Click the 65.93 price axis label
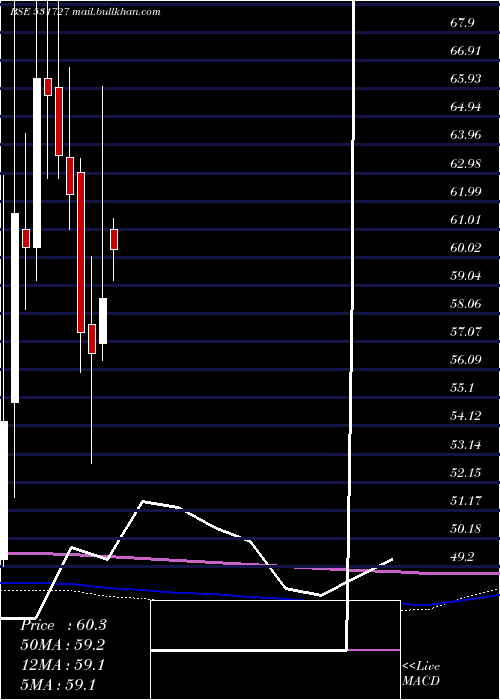The image size is (500, 700). coord(466,79)
